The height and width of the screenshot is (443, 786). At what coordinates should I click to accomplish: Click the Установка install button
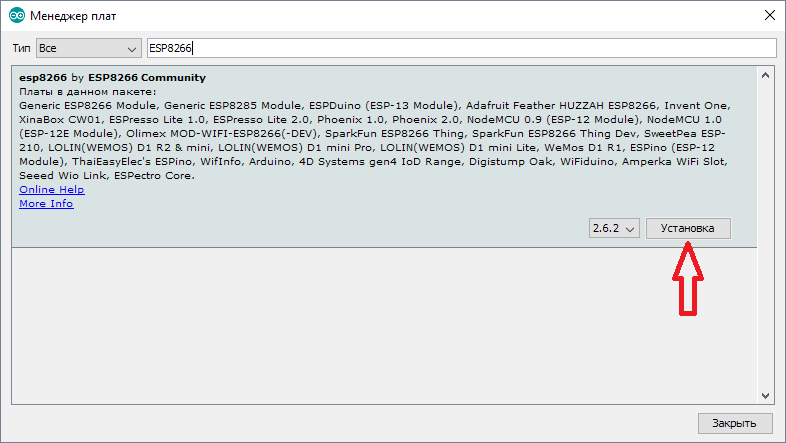688,228
